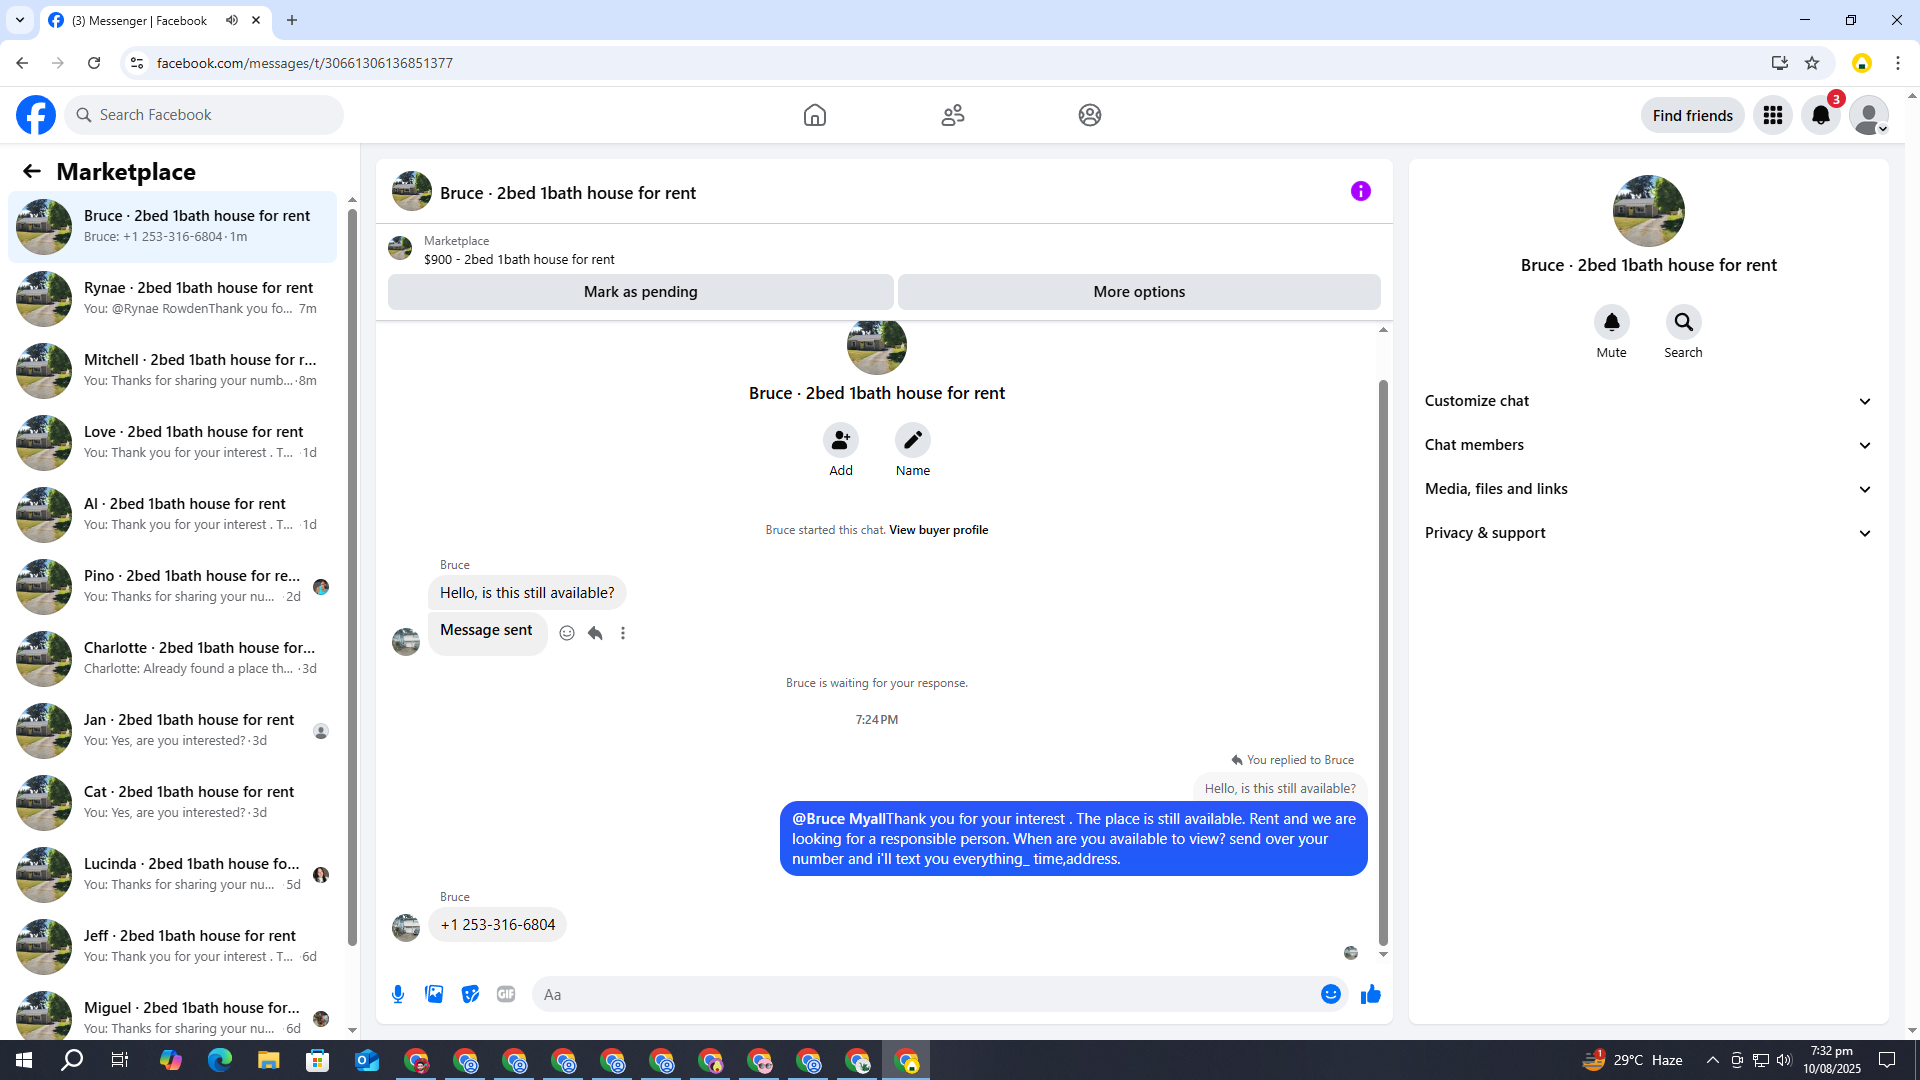React to 'Message sent' with emoji
The image size is (1920, 1080).
point(567,633)
